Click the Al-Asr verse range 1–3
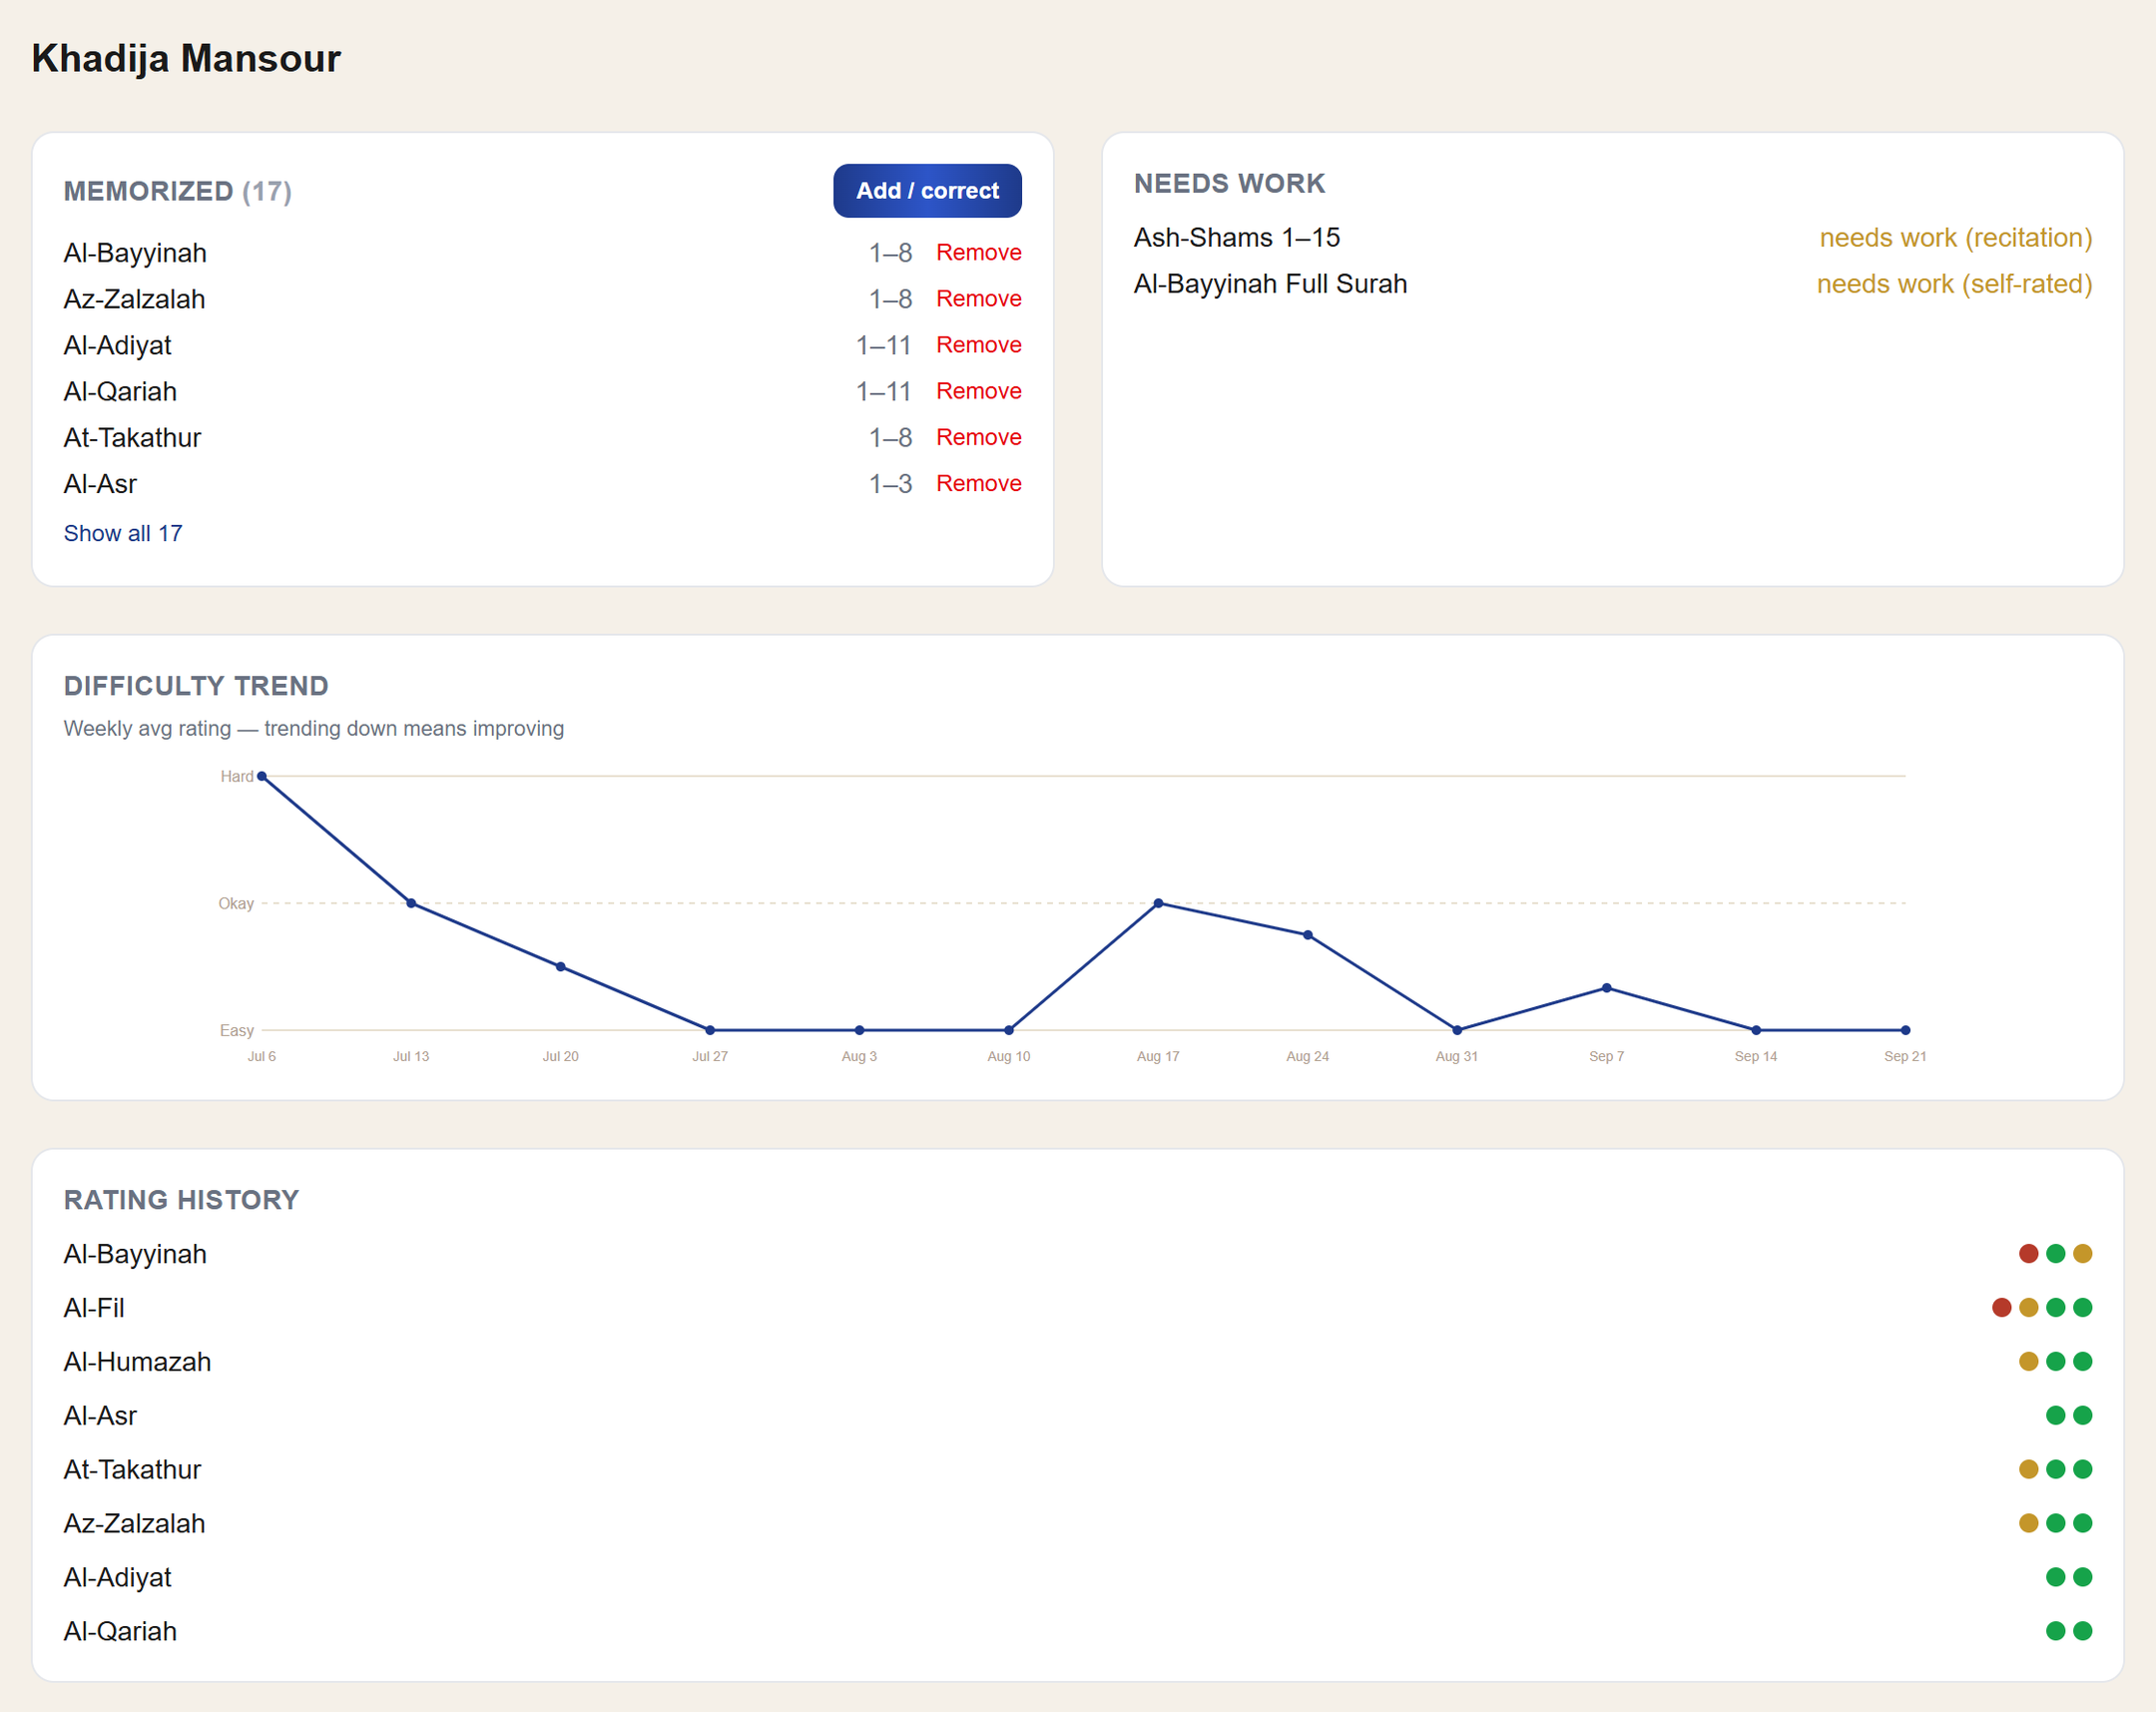The width and height of the screenshot is (2156, 1712). point(890,484)
